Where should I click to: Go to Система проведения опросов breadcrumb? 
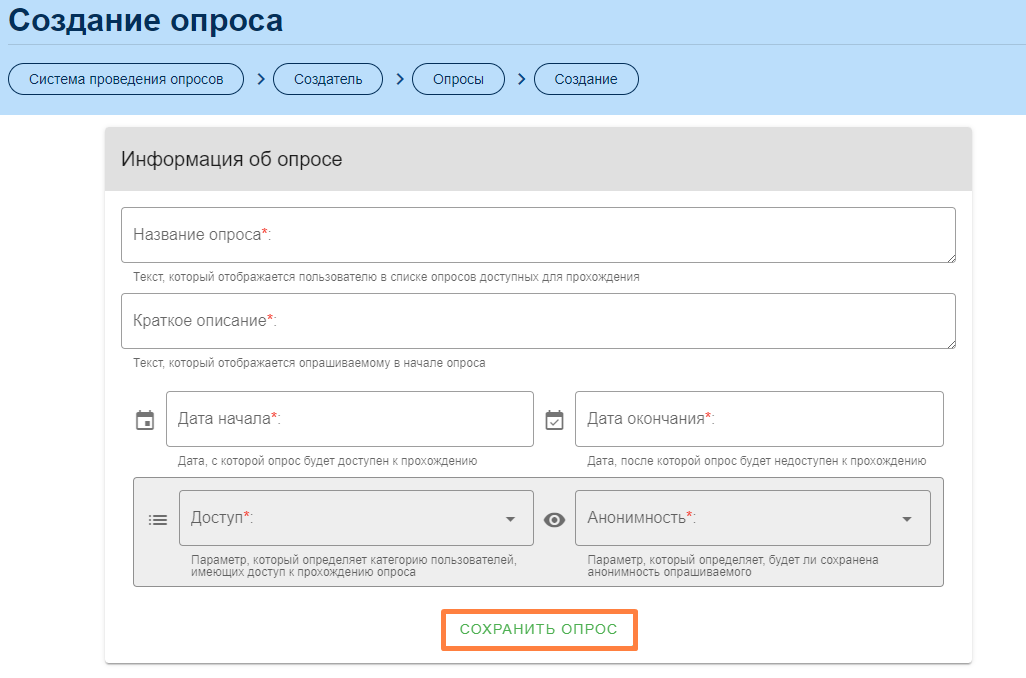click(x=126, y=79)
